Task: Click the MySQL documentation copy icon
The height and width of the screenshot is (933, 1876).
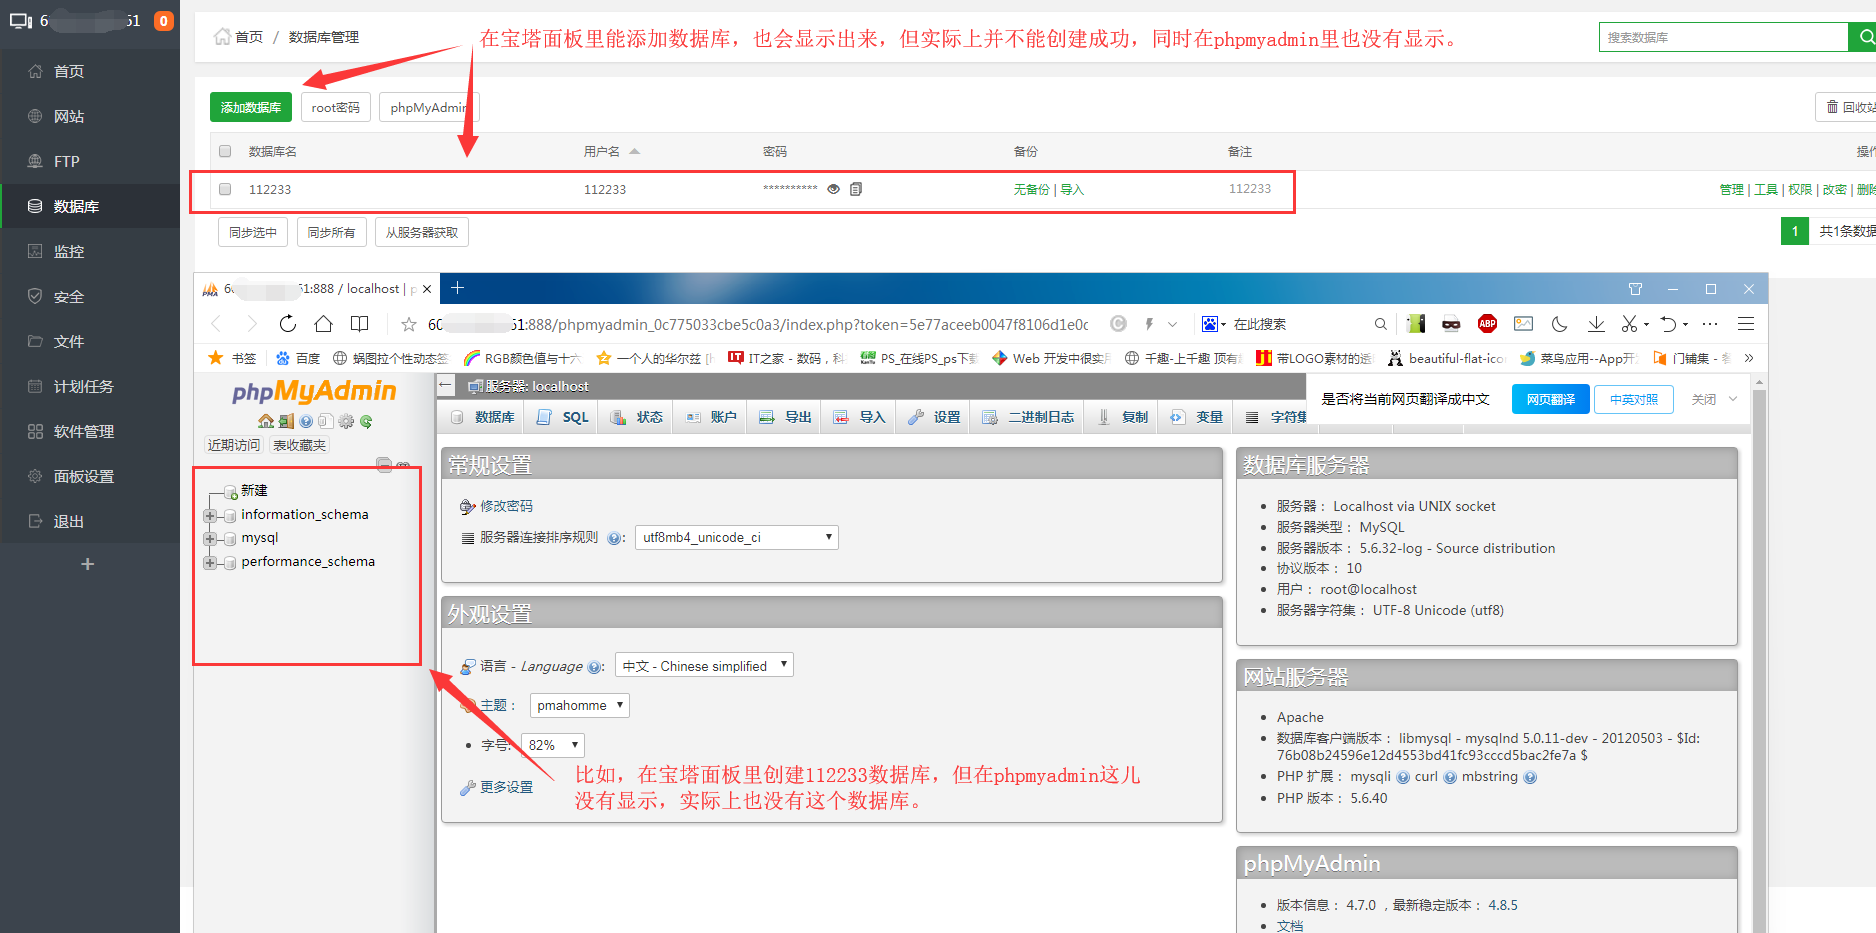Action: [x=326, y=422]
